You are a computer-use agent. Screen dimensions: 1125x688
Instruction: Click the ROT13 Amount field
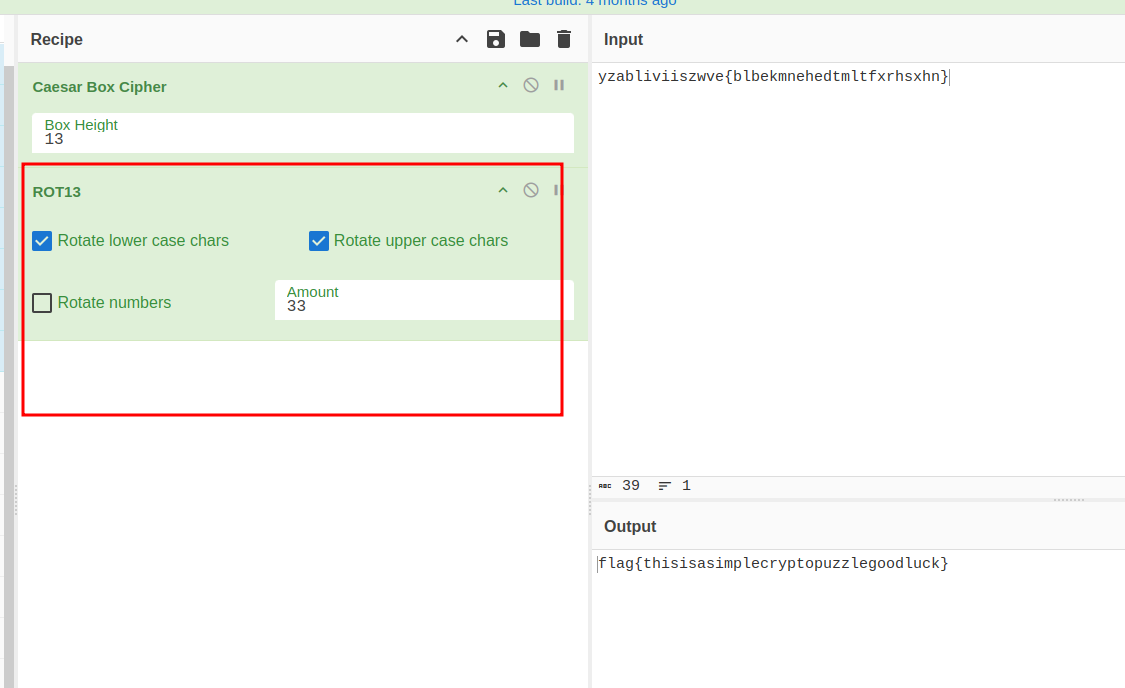click(x=424, y=301)
